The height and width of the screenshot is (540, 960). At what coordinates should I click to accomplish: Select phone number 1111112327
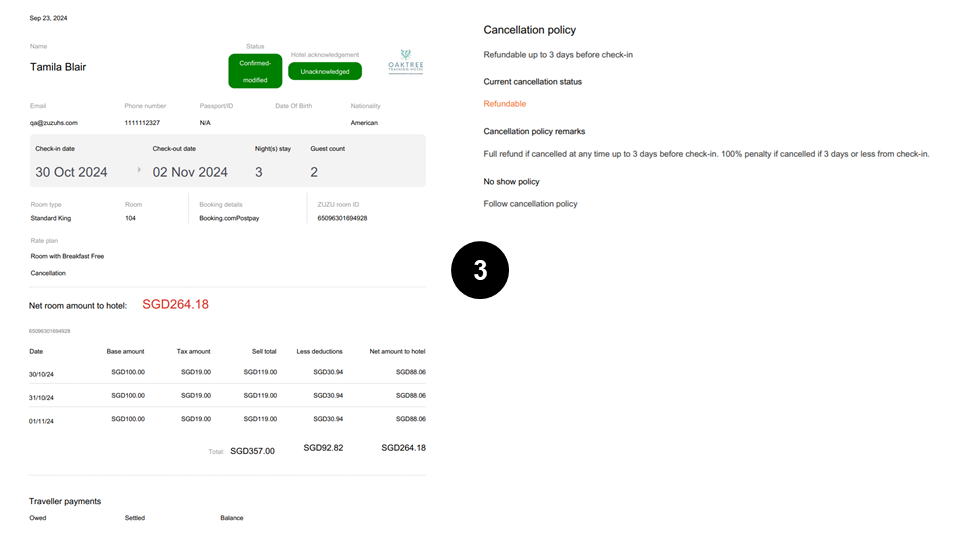point(142,122)
